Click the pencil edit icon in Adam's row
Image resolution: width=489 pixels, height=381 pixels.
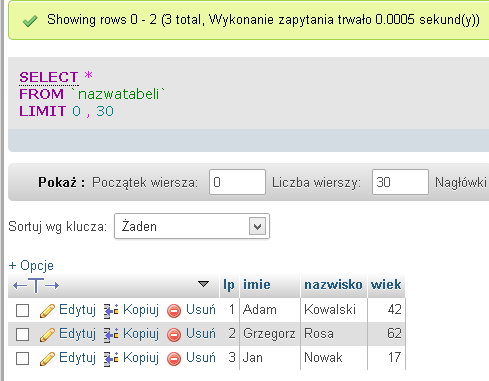[47, 311]
